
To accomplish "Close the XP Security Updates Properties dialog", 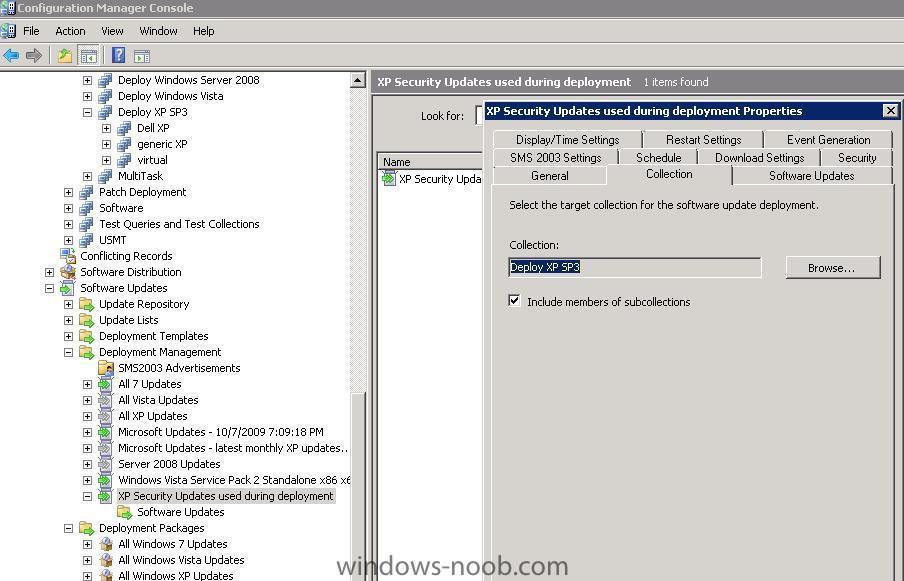I will 890,110.
